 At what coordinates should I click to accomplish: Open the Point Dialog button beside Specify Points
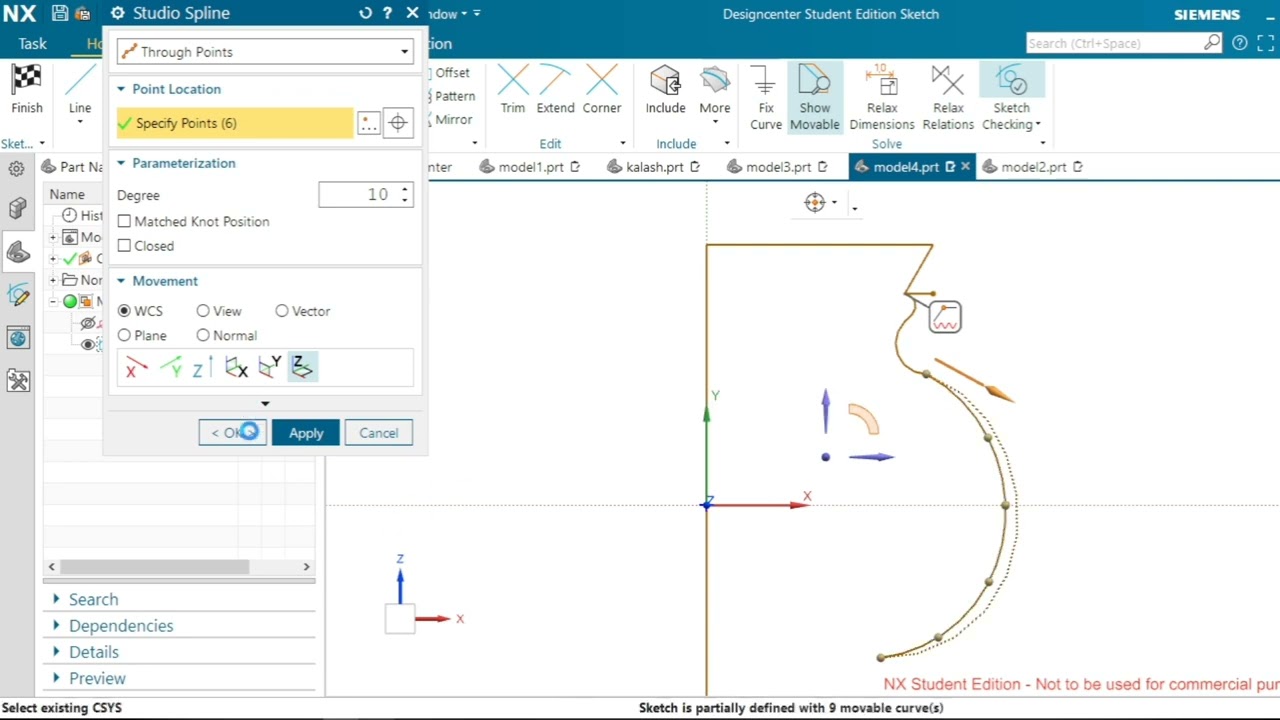coord(369,123)
